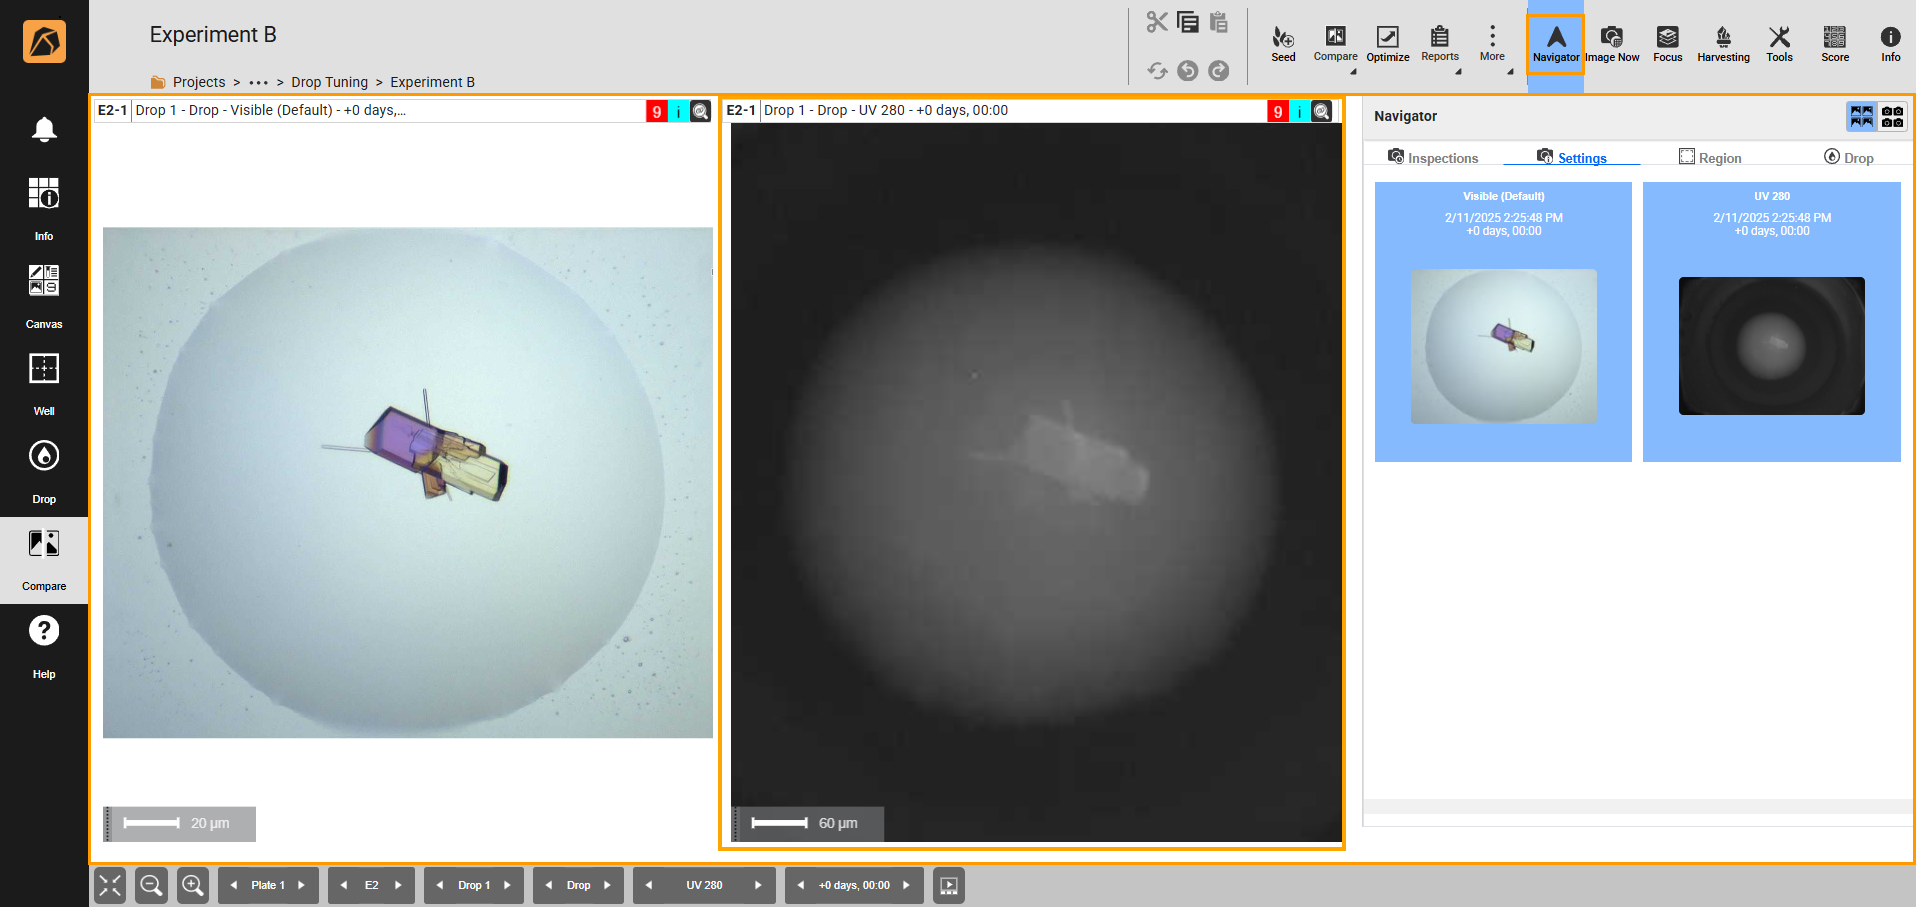Click the red score 9 badge on UV 280 pane

[1277, 112]
